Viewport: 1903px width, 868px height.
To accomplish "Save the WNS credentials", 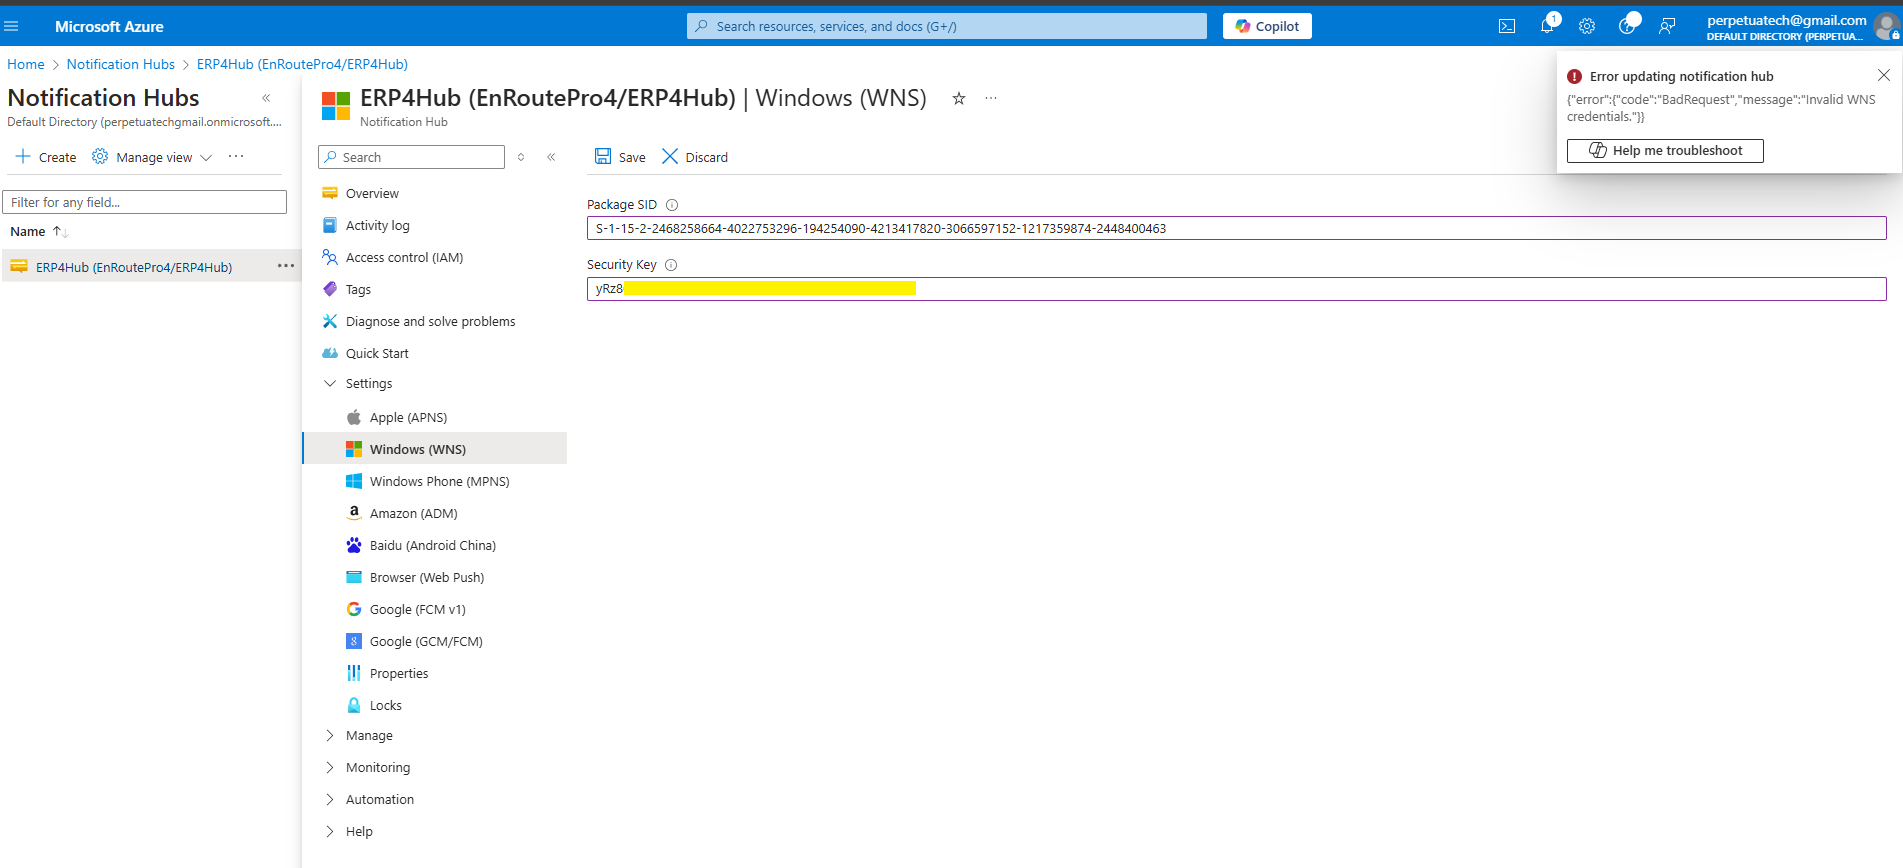I will point(620,157).
